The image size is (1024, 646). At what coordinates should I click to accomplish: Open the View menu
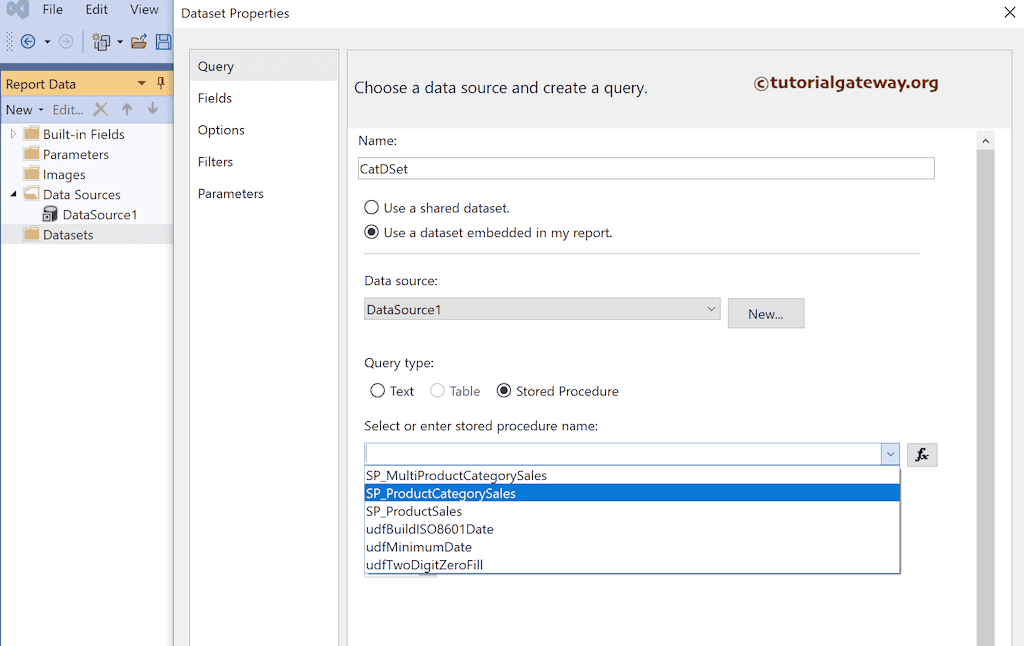click(x=144, y=9)
